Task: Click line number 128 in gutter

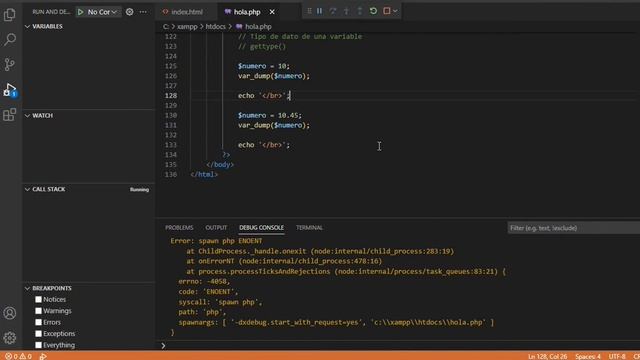Action: tap(171, 96)
